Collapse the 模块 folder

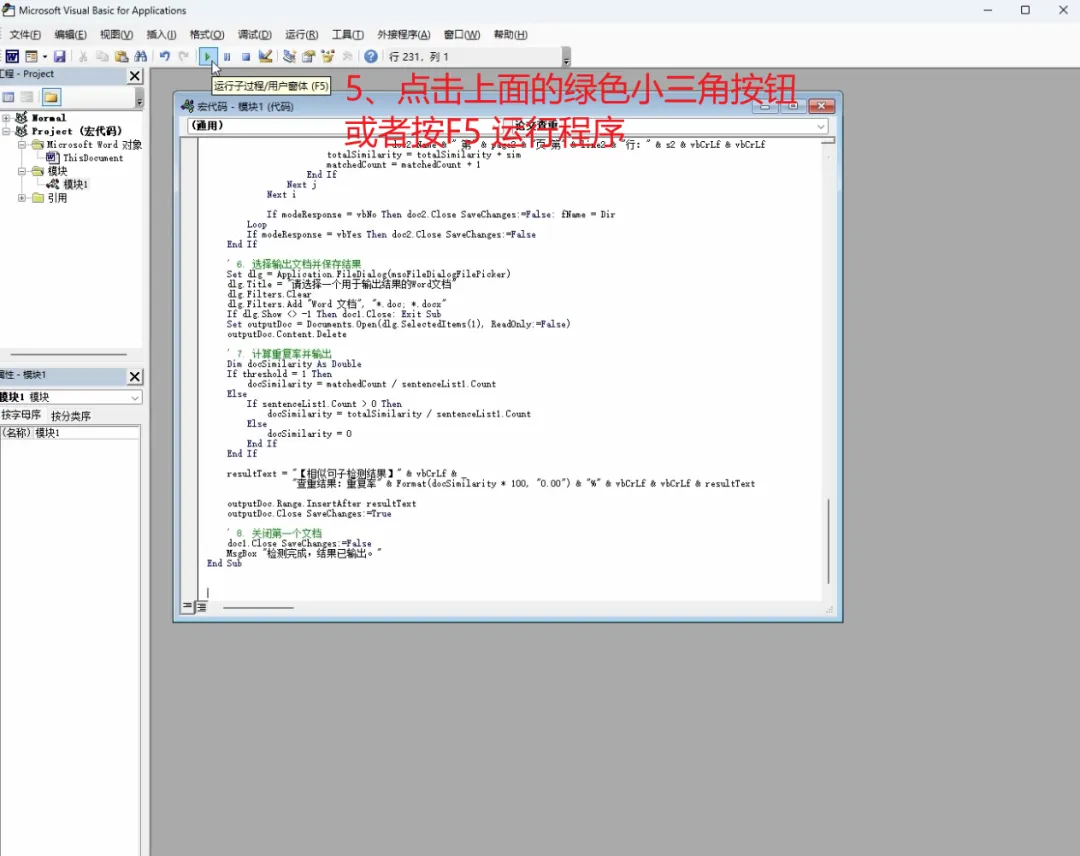(21, 171)
